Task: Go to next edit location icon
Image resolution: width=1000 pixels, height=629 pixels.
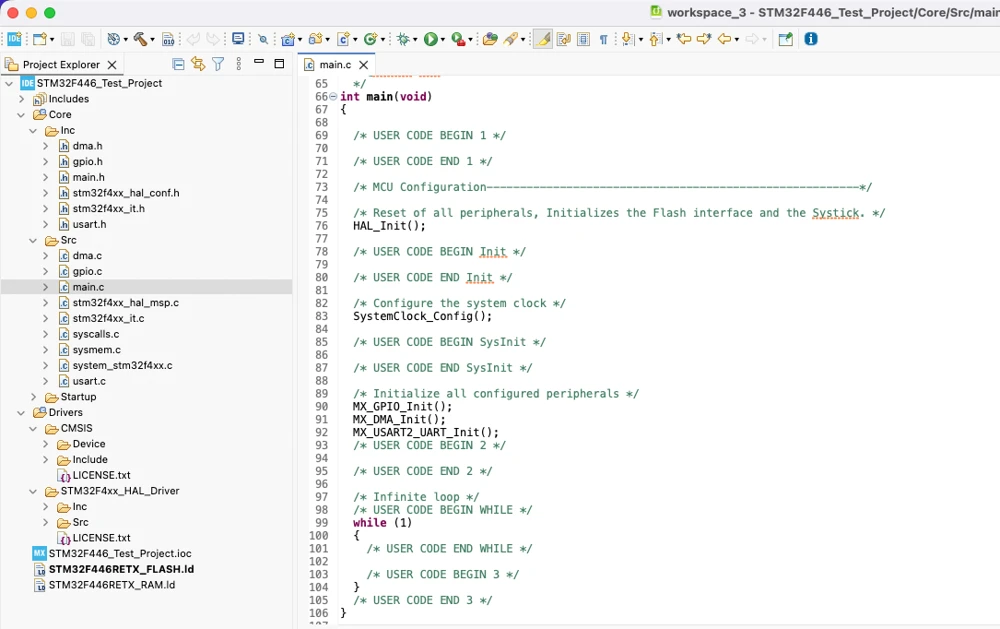Action: pos(704,39)
